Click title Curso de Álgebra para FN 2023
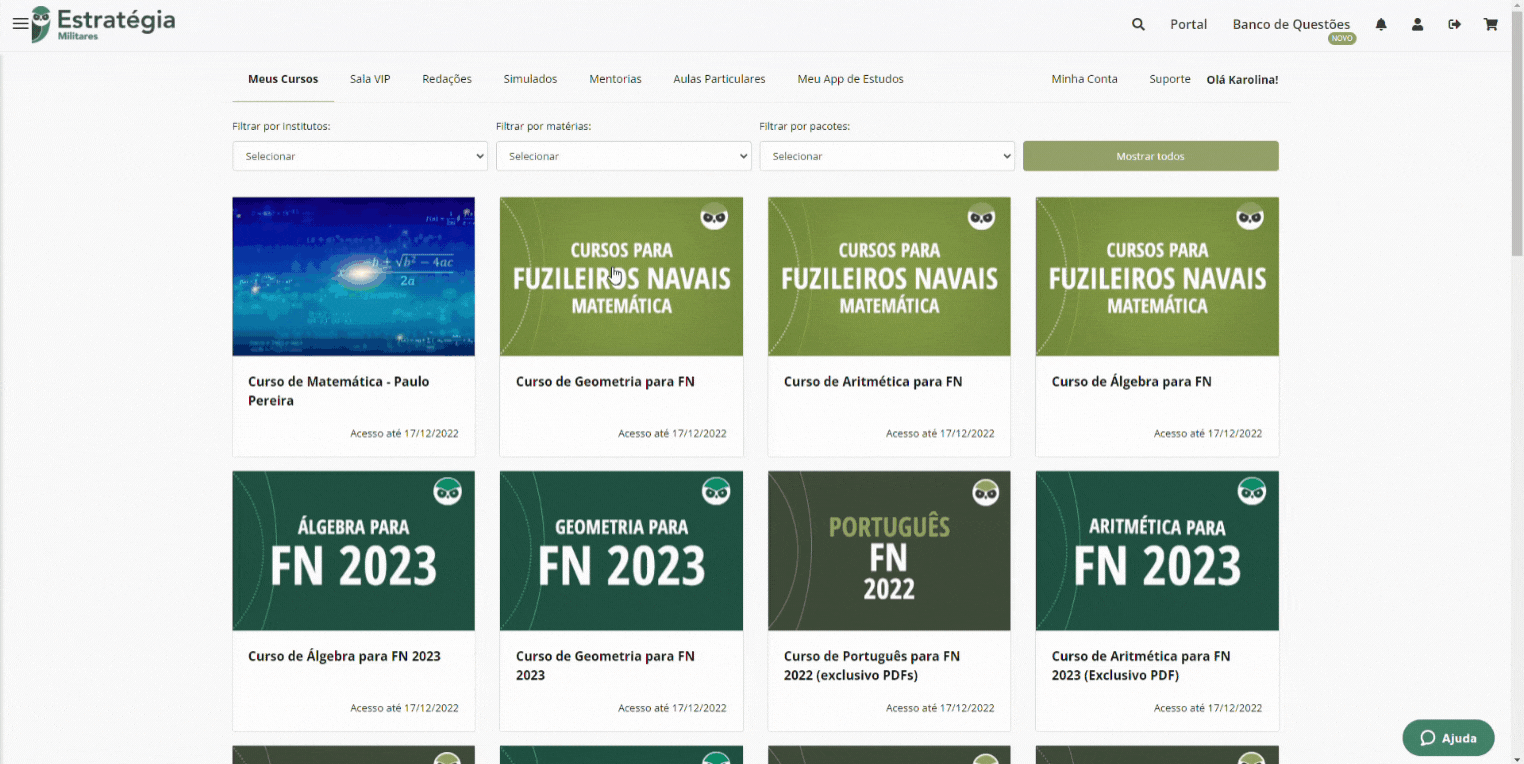The width and height of the screenshot is (1524, 764). pos(344,657)
